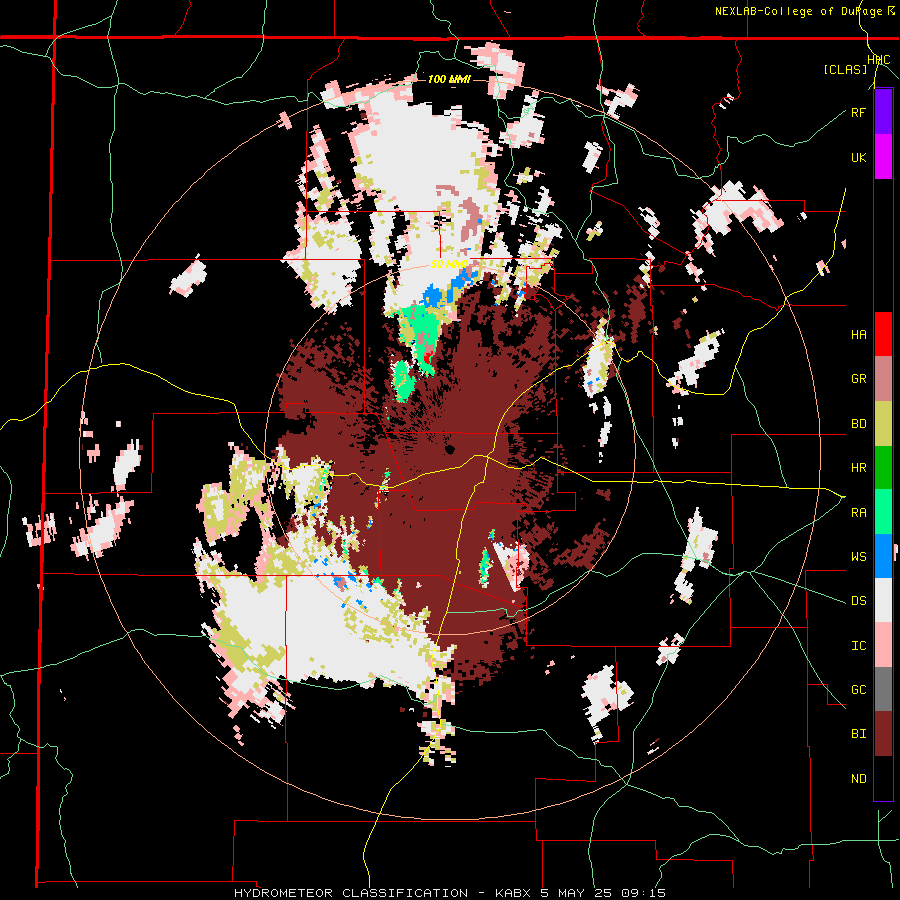Click the NEXLAB-College of DuPage credit text

coord(801,11)
